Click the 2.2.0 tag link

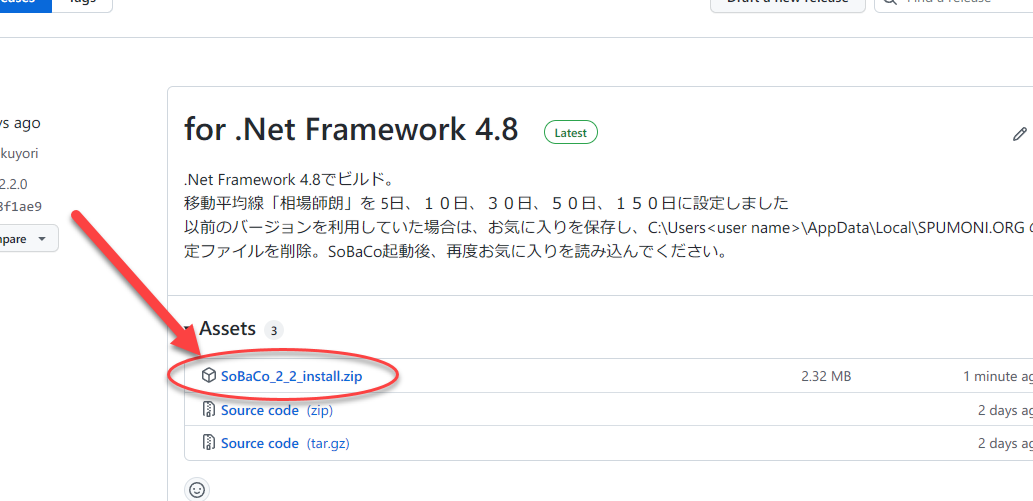click(14, 183)
